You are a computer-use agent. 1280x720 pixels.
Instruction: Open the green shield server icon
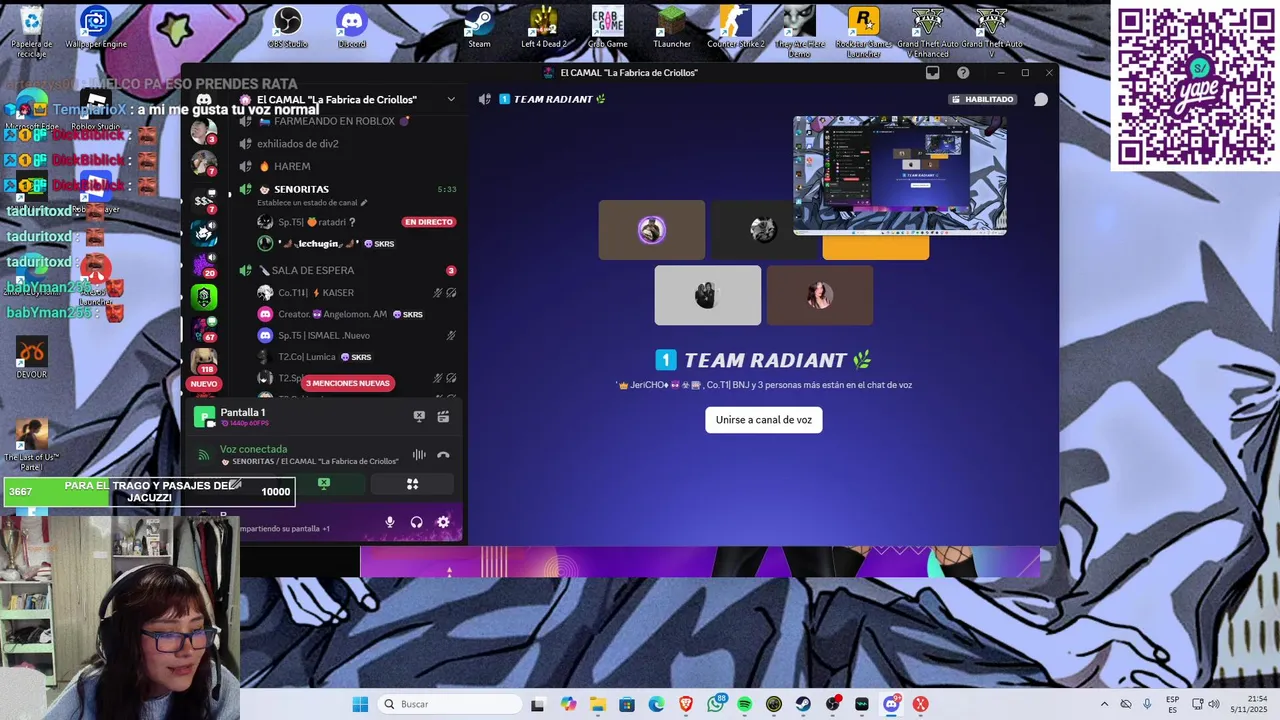point(204,297)
